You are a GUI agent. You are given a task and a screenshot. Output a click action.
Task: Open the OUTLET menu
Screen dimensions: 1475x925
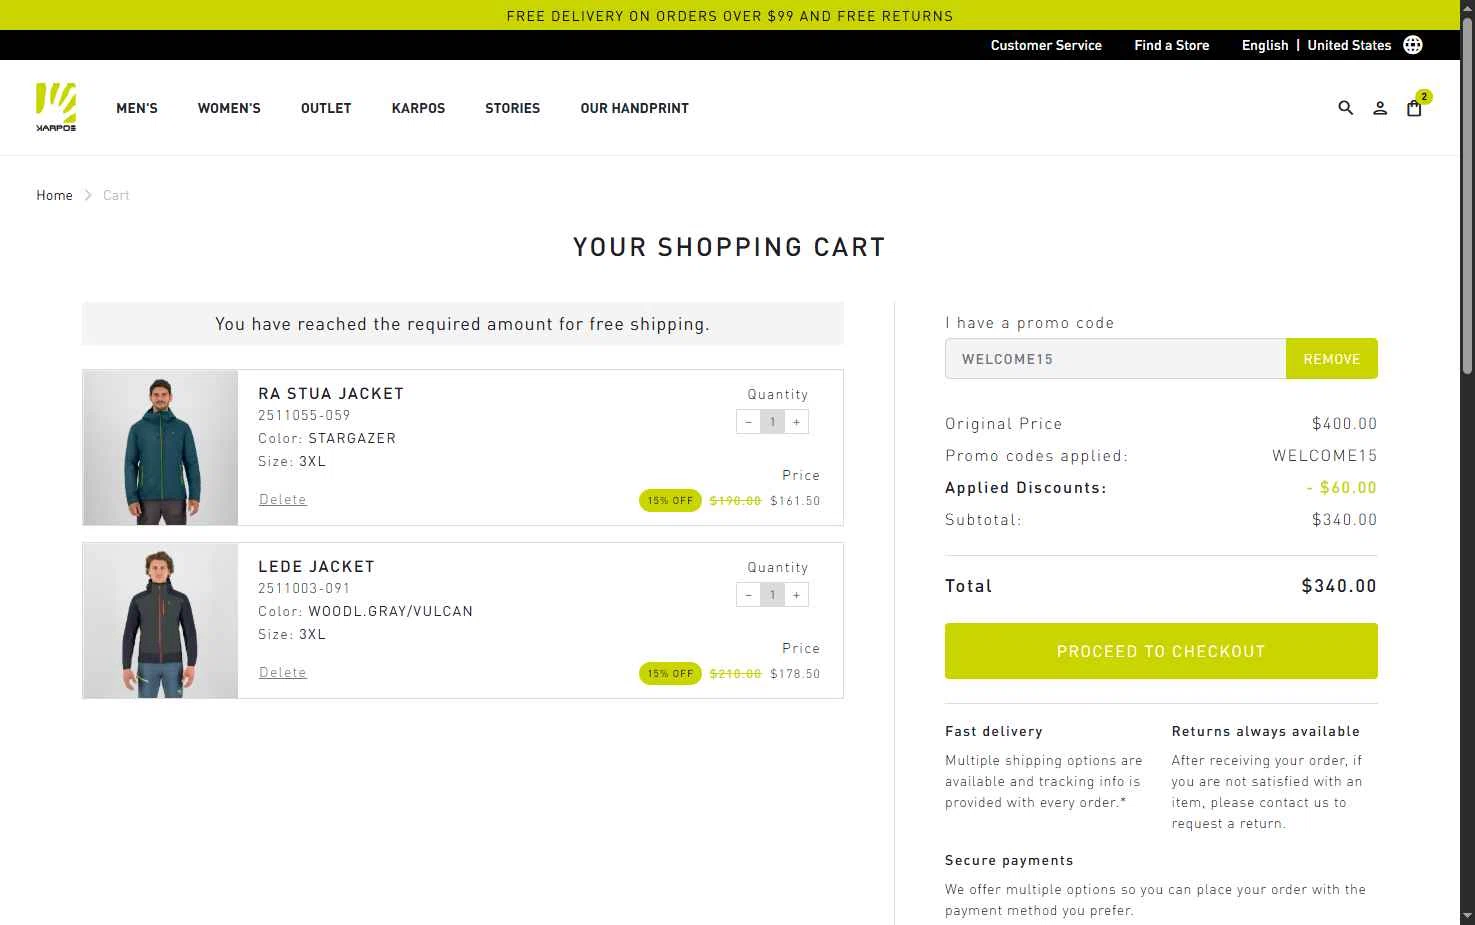tap(326, 108)
